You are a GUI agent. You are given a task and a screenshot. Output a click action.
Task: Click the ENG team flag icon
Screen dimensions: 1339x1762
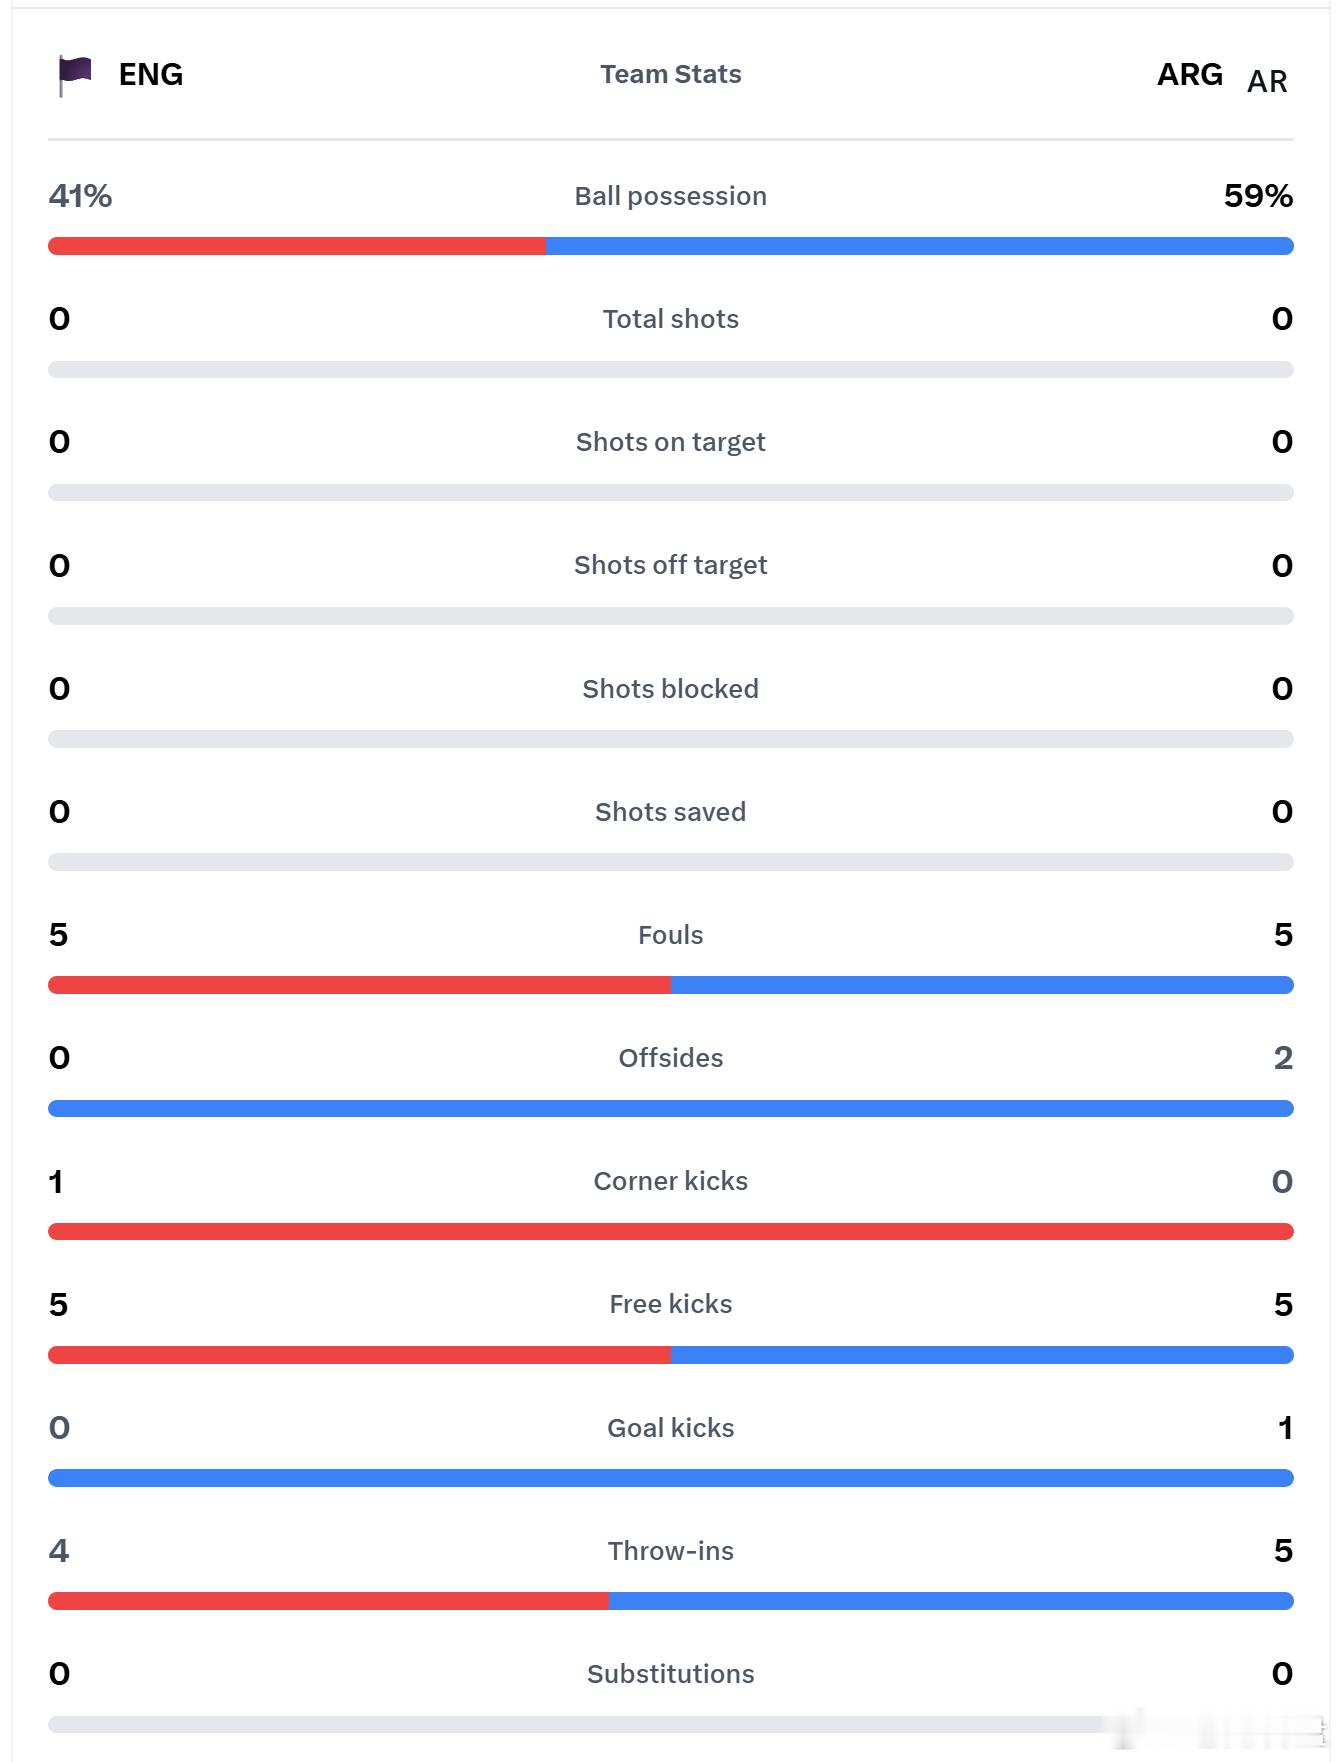[x=75, y=76]
